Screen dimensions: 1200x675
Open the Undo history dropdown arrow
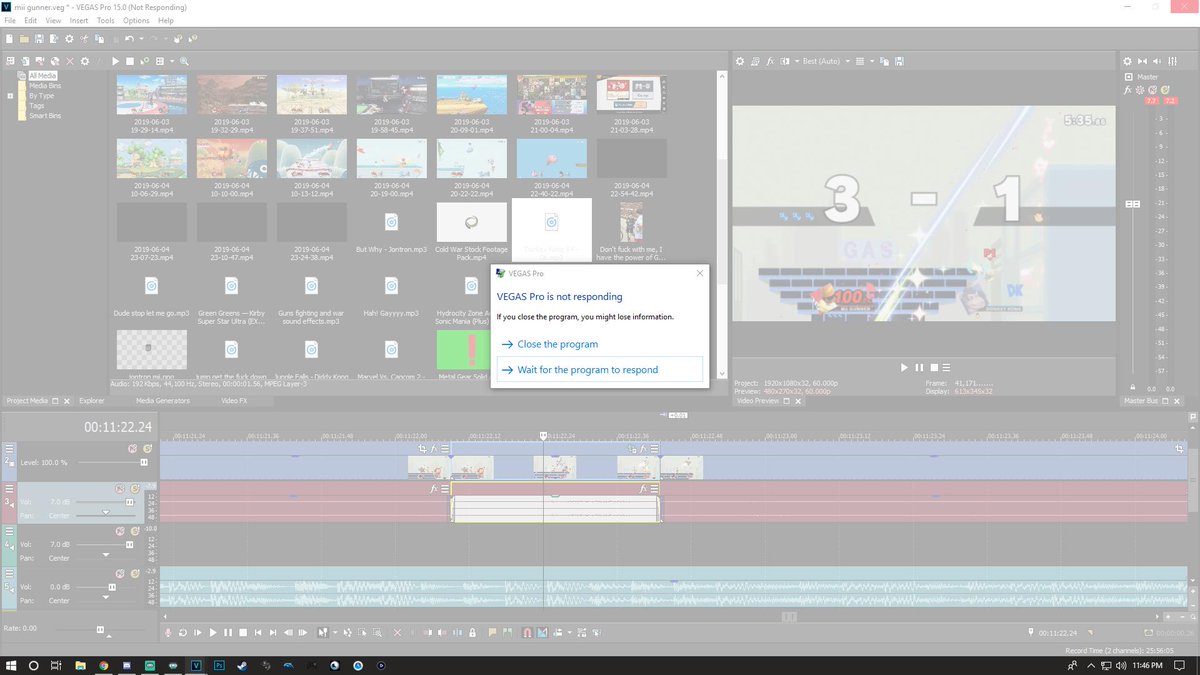141,39
